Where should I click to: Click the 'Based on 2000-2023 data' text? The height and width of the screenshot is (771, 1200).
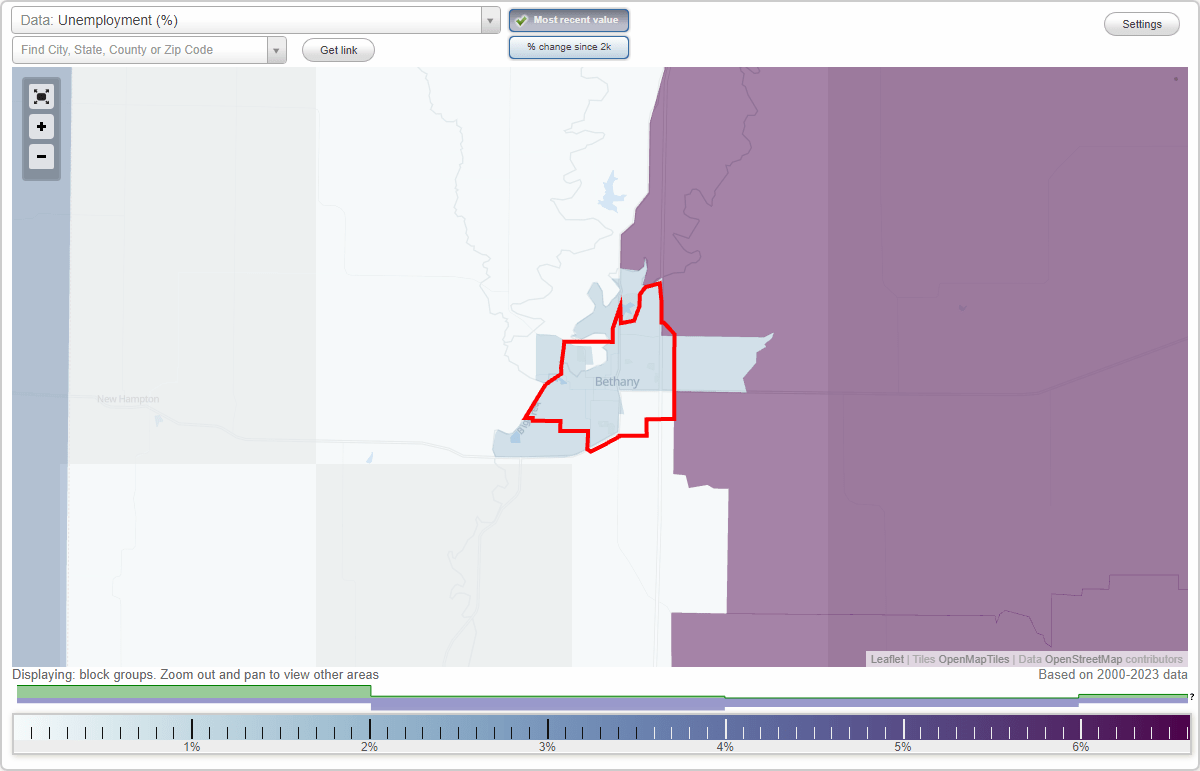click(x=1113, y=675)
